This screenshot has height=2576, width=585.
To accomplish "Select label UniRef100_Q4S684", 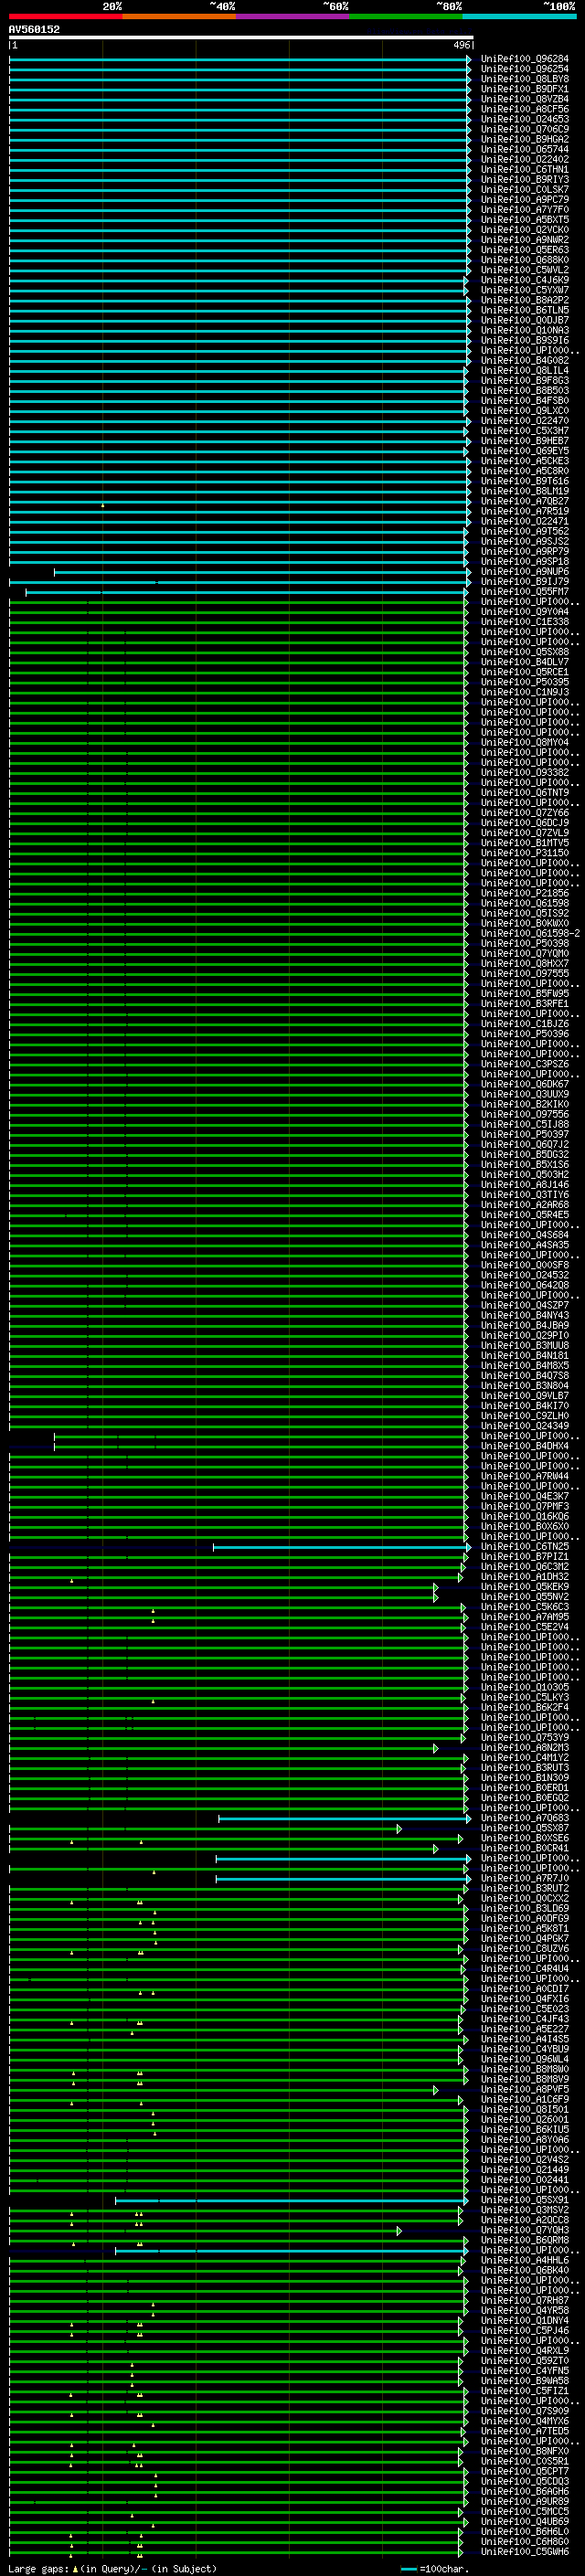I will tap(524, 1235).
